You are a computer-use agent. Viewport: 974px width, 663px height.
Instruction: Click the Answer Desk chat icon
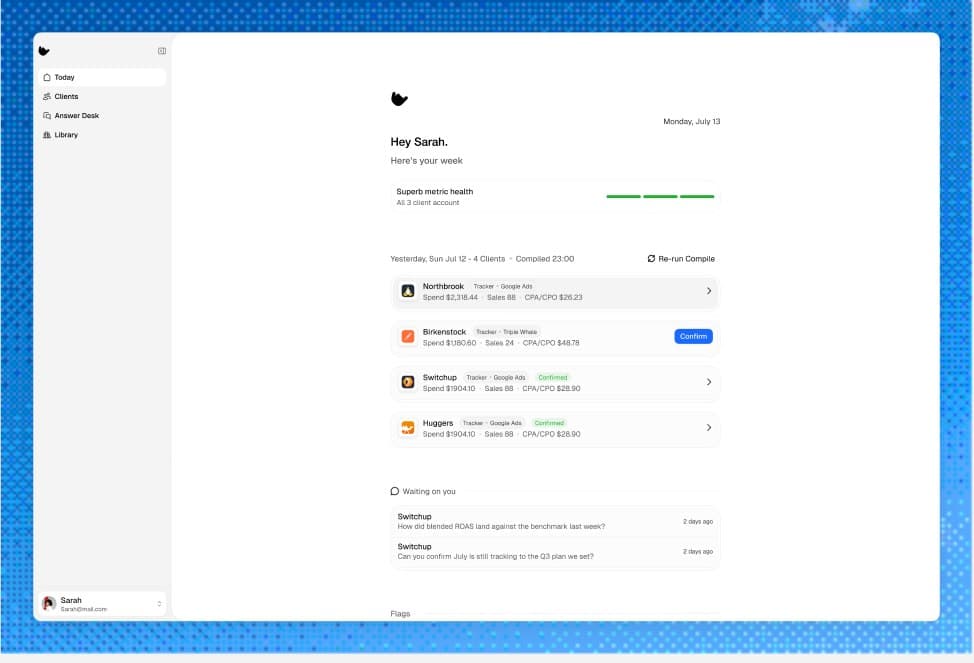[47, 116]
